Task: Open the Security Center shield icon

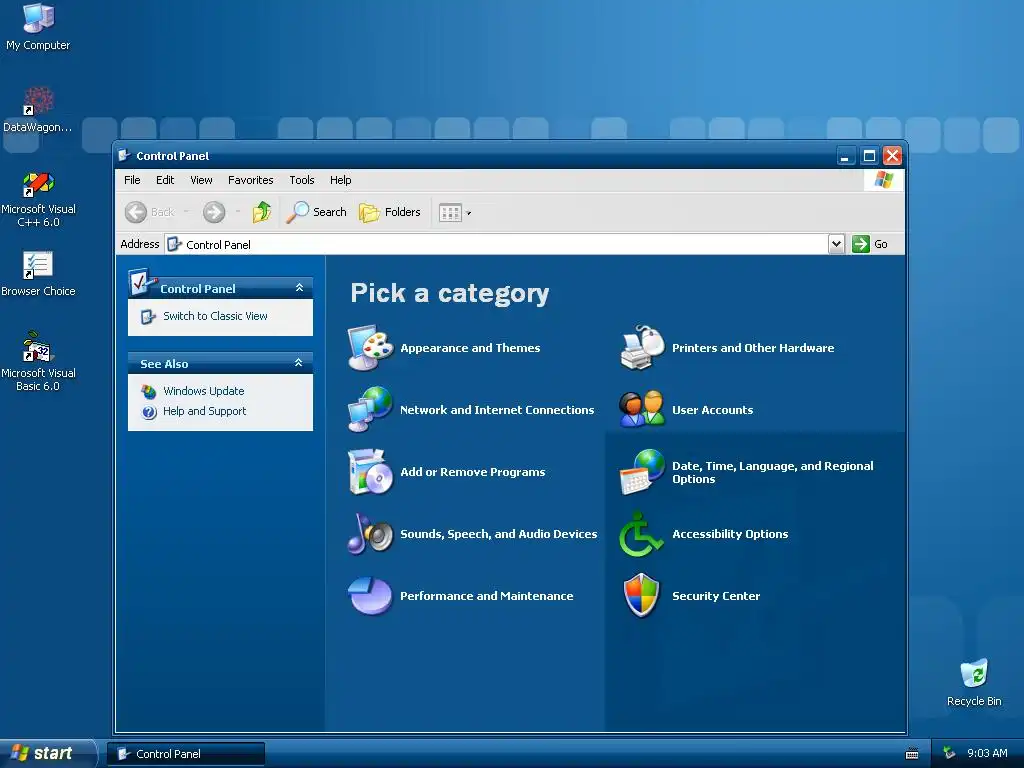Action: (x=642, y=596)
